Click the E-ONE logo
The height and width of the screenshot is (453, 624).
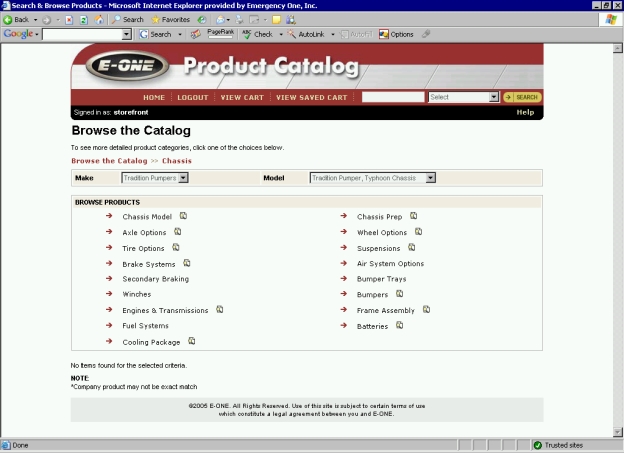pyautogui.click(x=127, y=65)
